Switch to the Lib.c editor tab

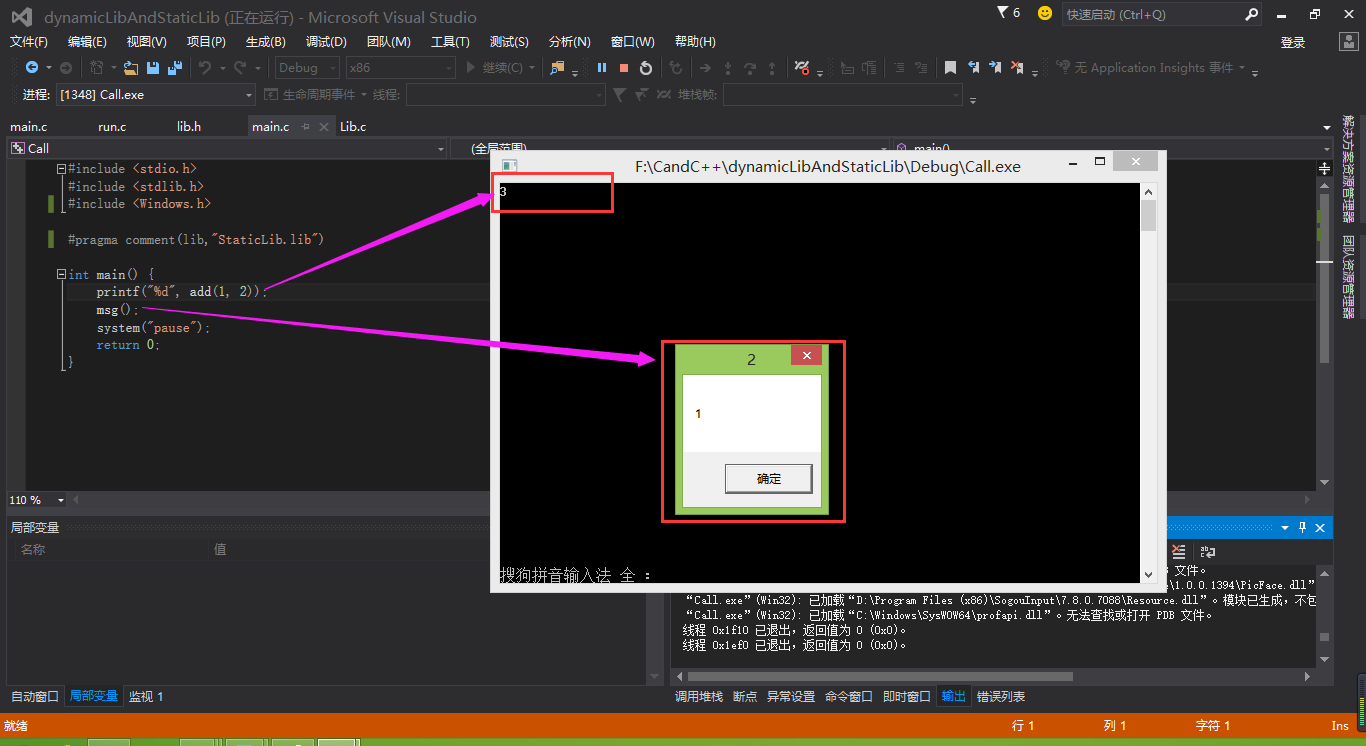pyautogui.click(x=353, y=126)
